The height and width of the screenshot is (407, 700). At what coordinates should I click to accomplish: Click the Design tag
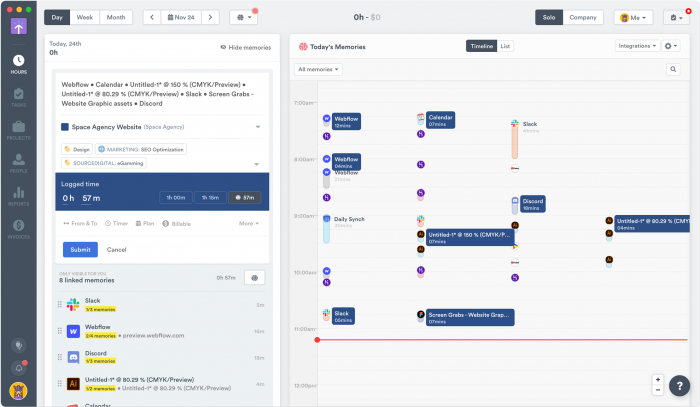tap(77, 150)
